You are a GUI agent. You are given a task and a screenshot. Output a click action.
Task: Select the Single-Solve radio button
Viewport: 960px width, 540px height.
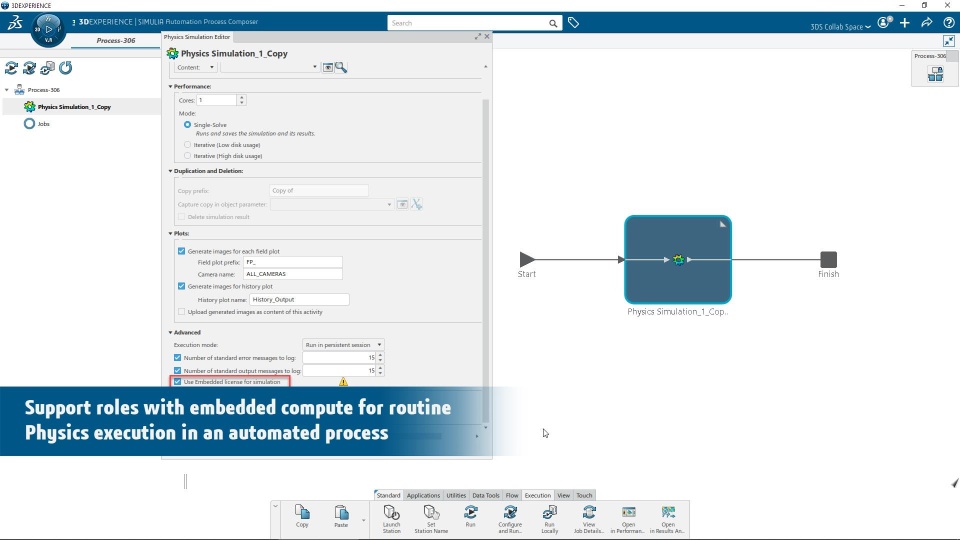187,124
